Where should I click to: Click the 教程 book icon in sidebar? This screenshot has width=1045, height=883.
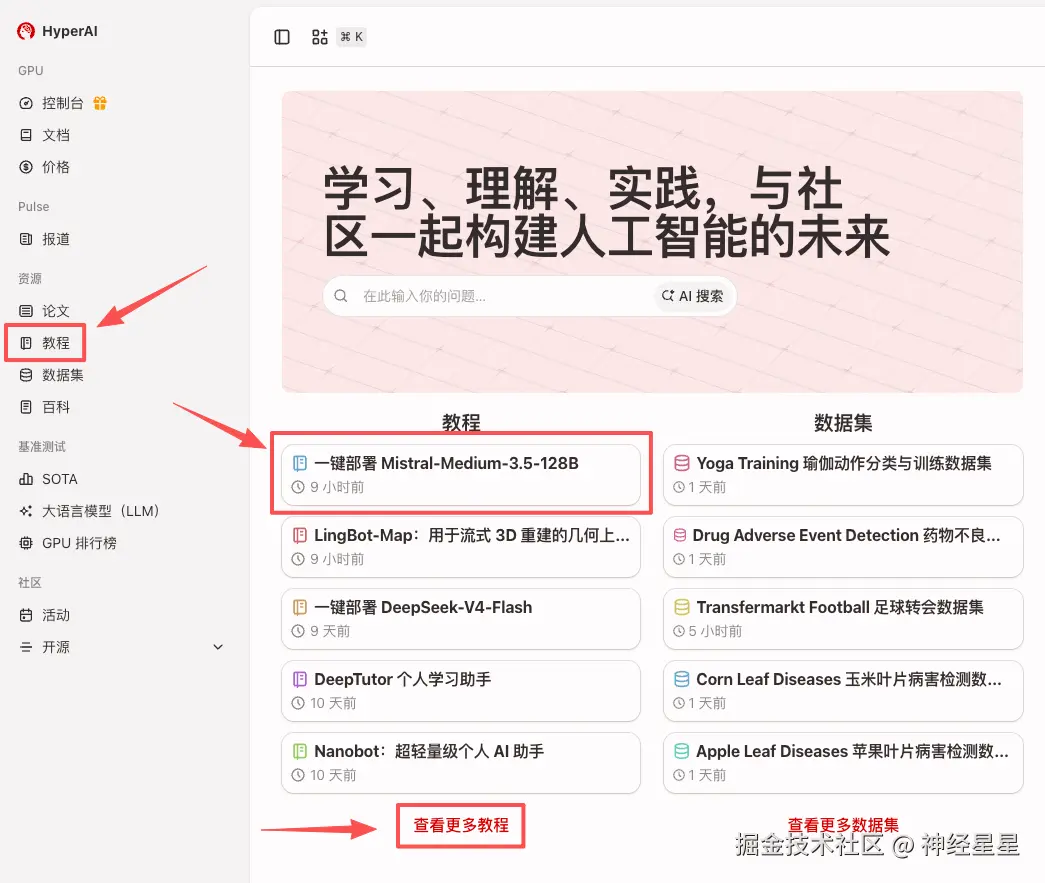click(26, 343)
